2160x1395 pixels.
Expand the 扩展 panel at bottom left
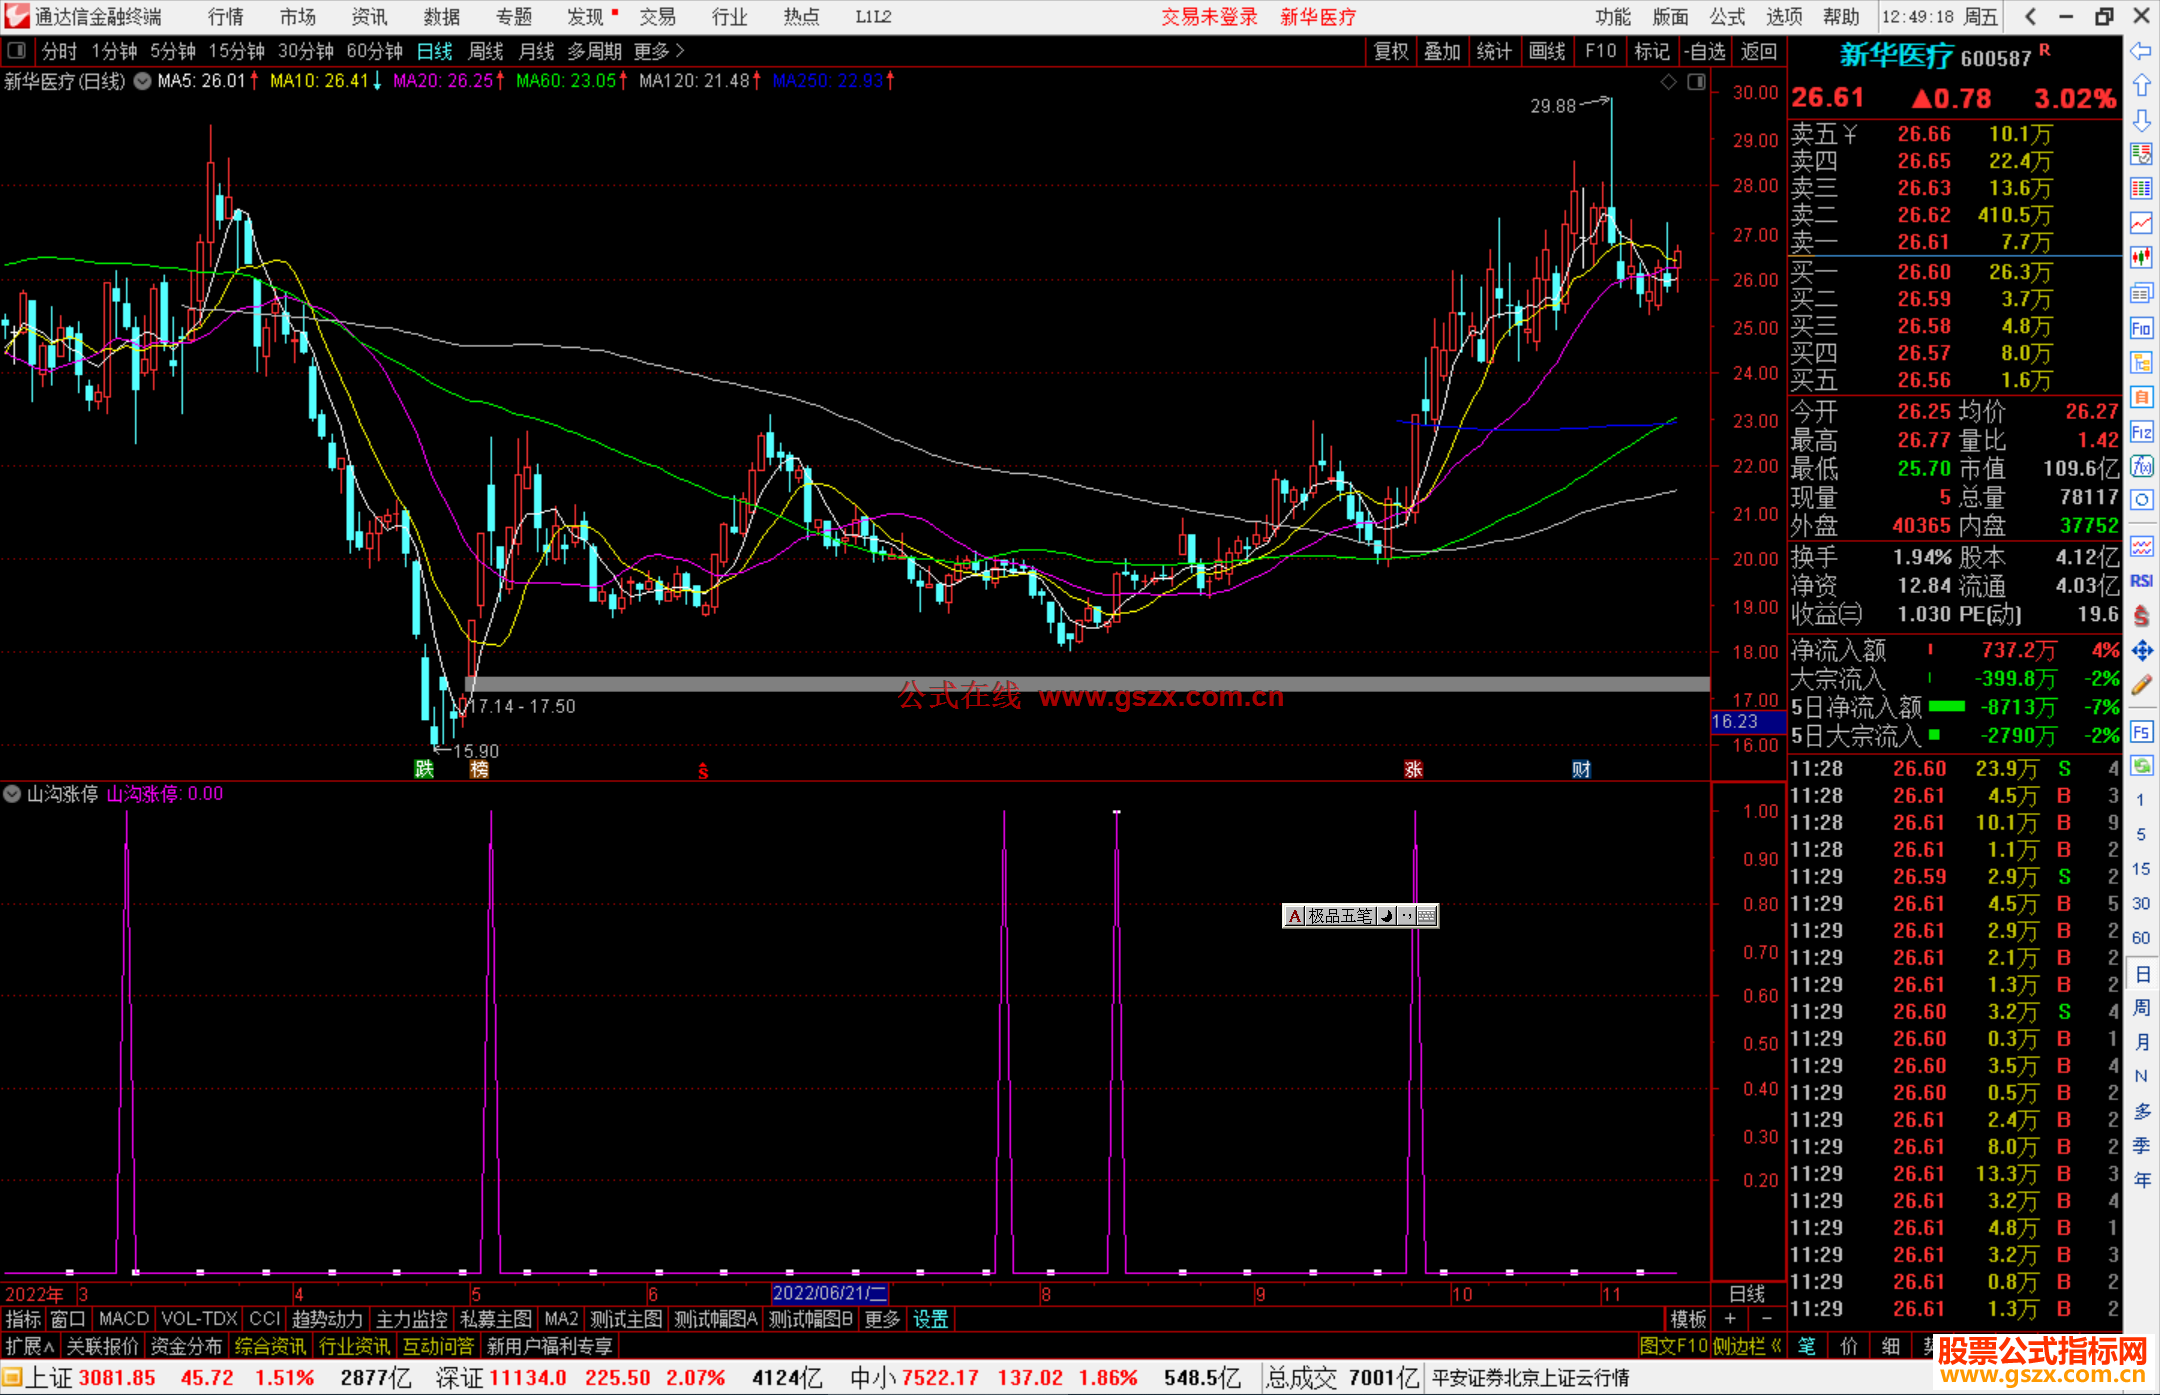point(30,1346)
